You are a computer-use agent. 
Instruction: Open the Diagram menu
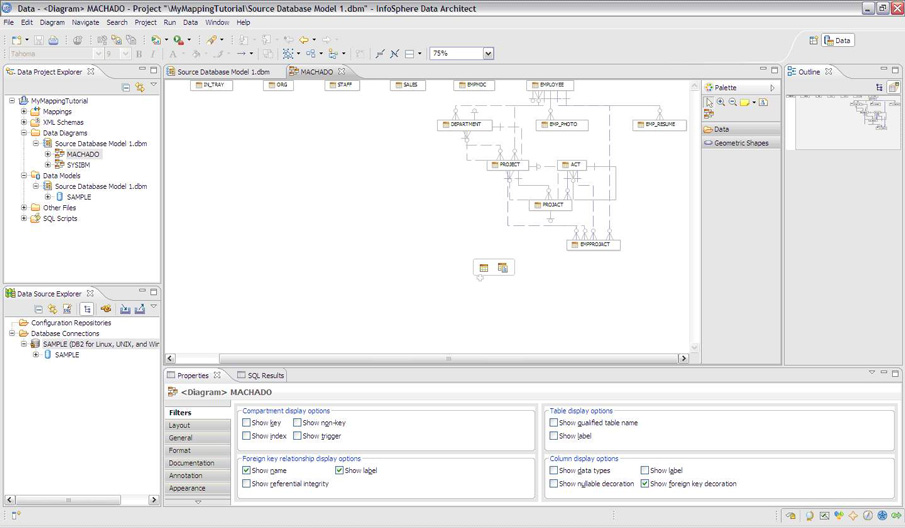point(52,23)
